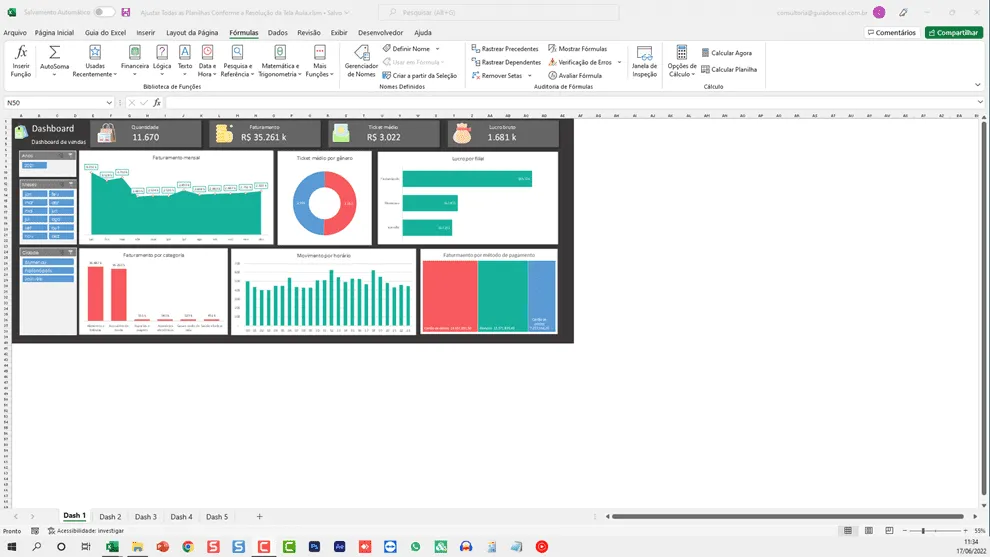Click the Compartilhar button

pyautogui.click(x=954, y=33)
